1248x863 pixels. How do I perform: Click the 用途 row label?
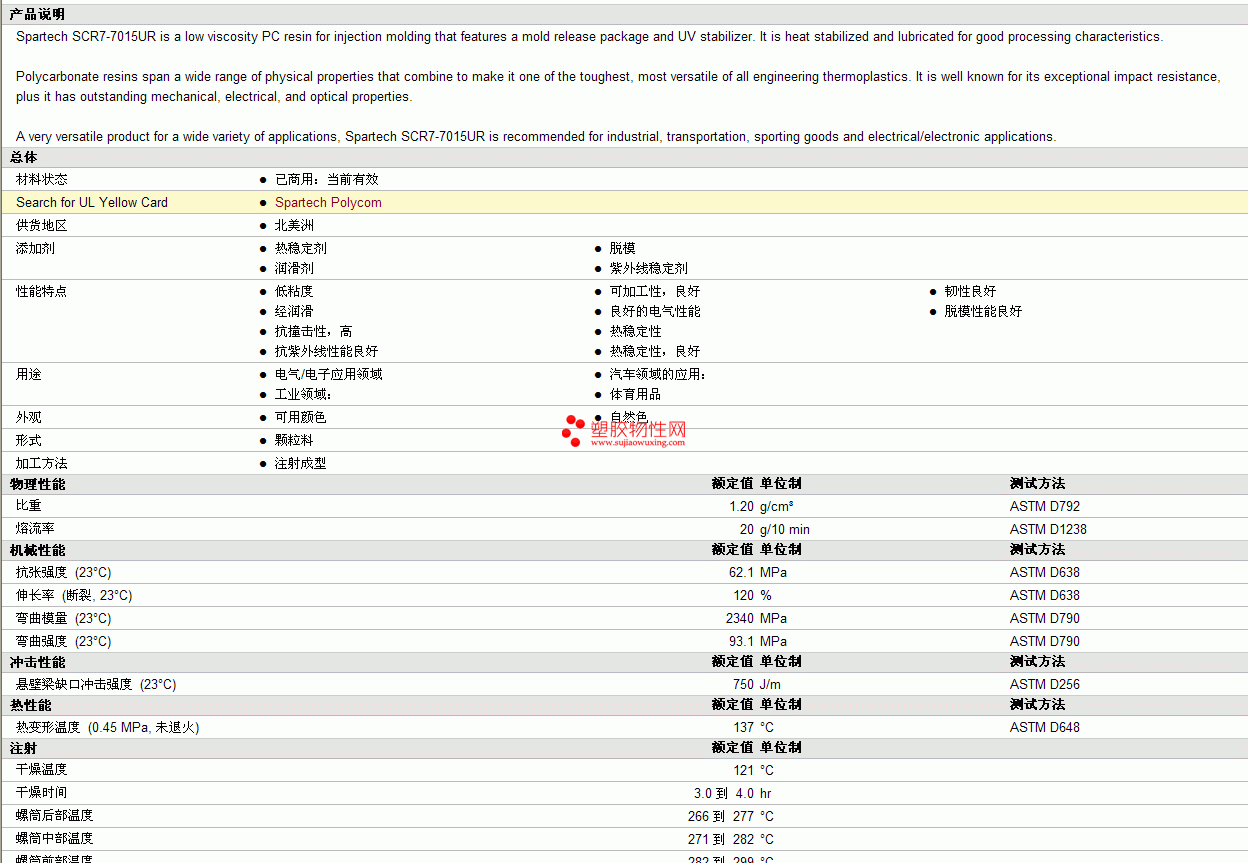click(x=29, y=374)
